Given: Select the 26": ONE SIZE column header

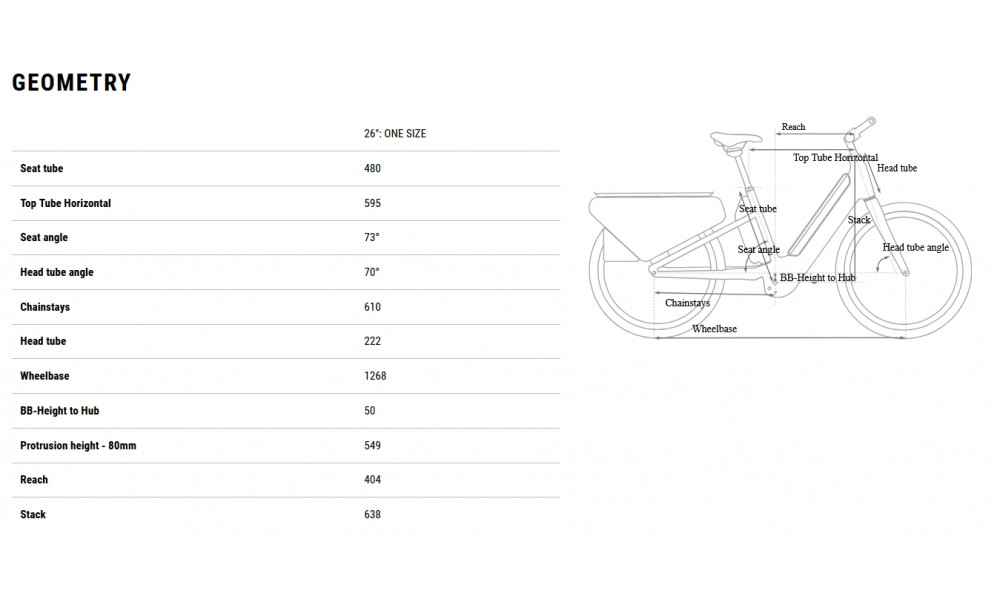Looking at the screenshot, I should 395,134.
